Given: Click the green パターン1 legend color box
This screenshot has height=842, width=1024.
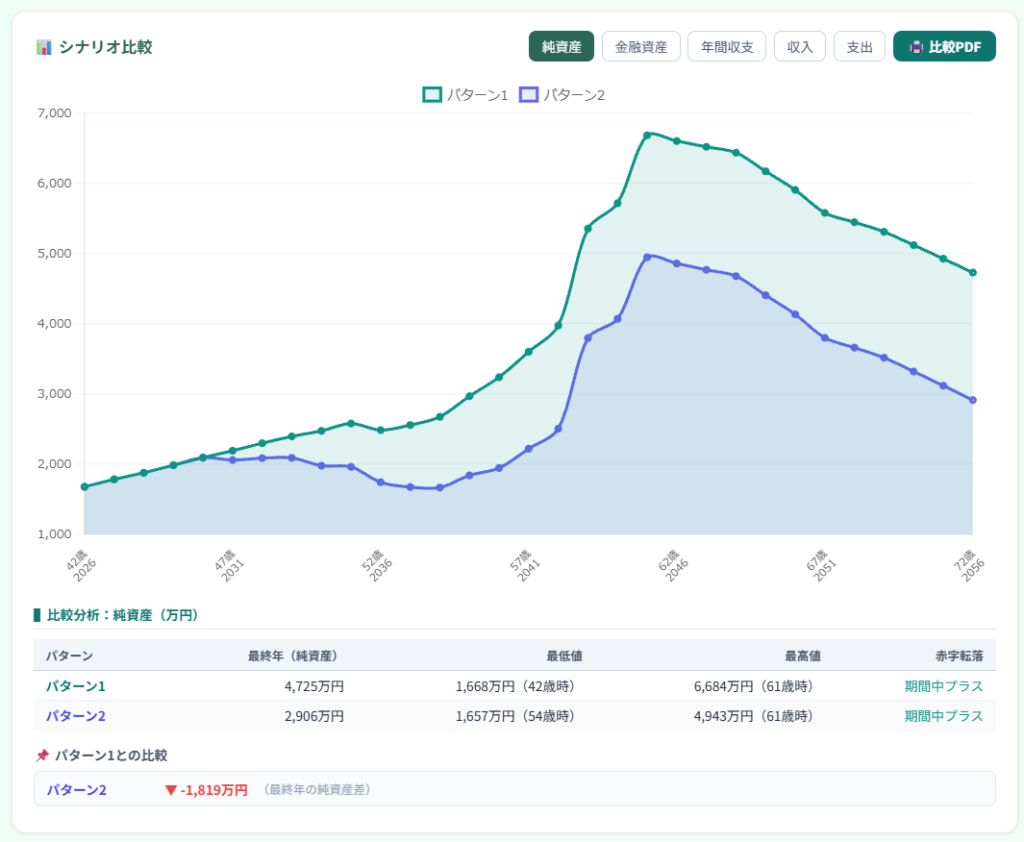Looking at the screenshot, I should pos(432,95).
